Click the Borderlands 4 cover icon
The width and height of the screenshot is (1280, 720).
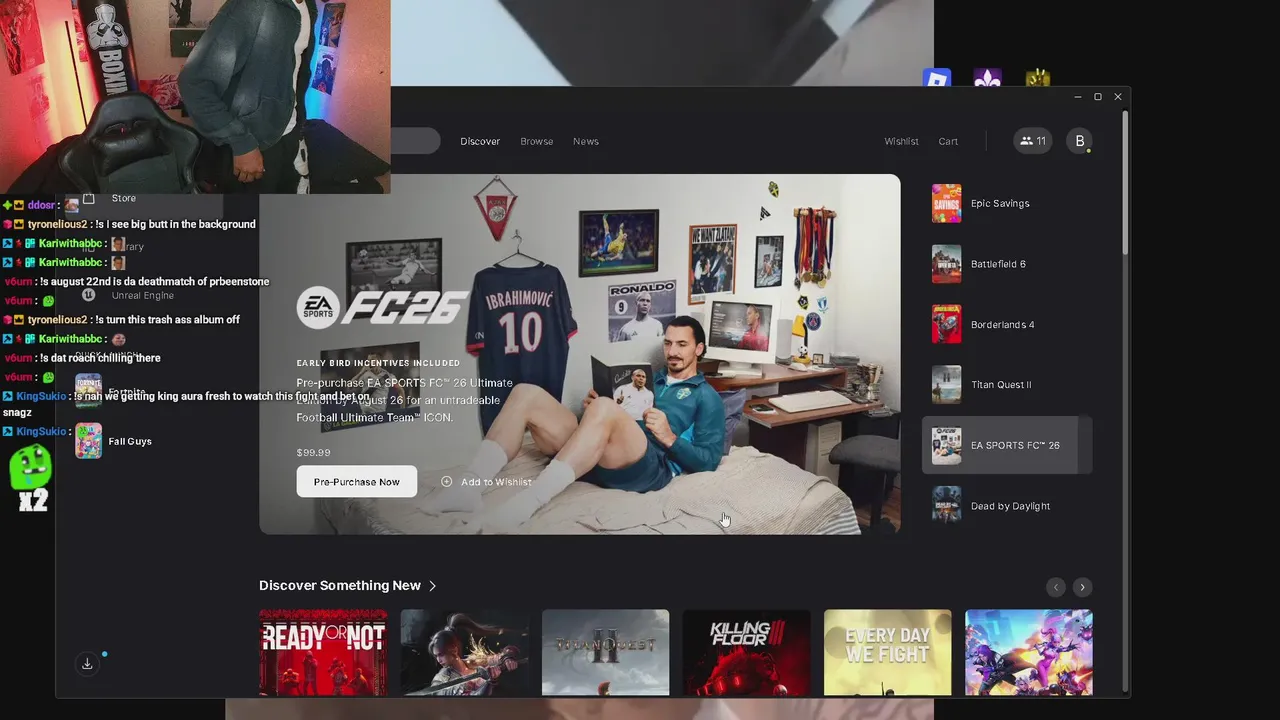tap(946, 324)
